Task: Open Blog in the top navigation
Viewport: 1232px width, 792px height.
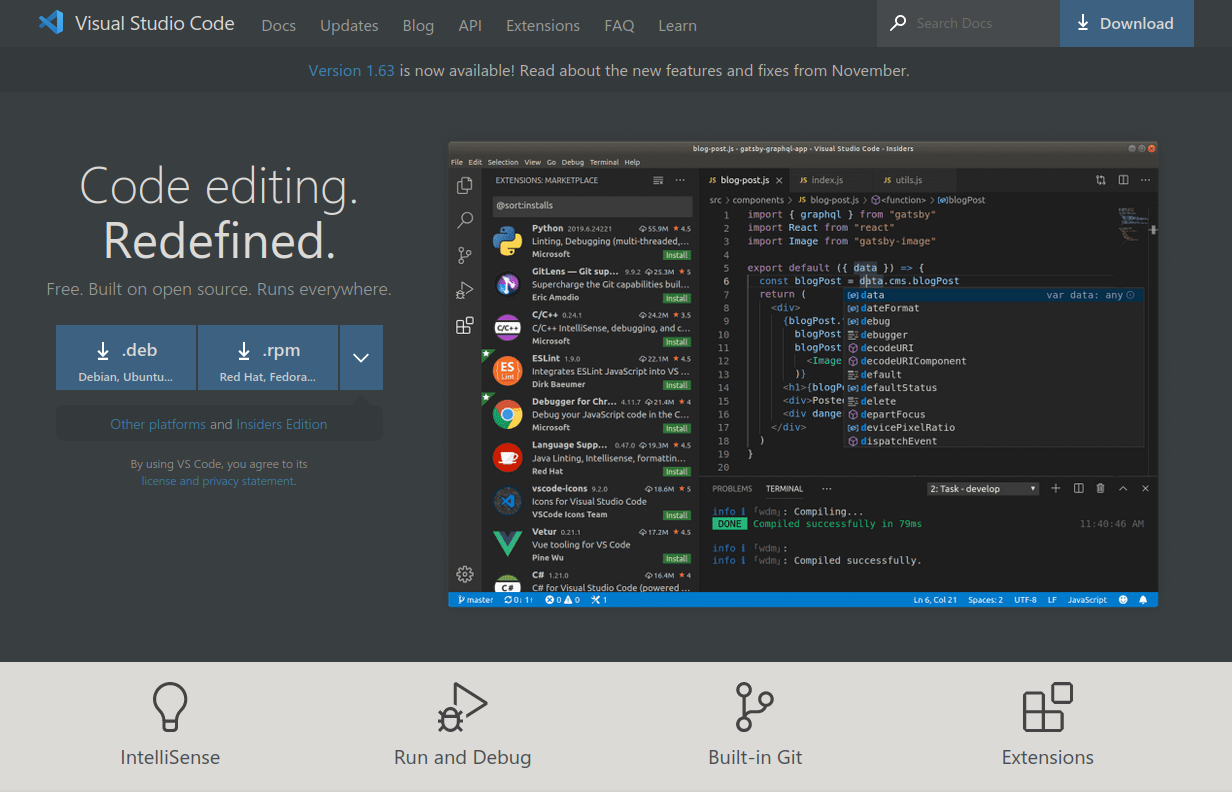Action: click(418, 25)
